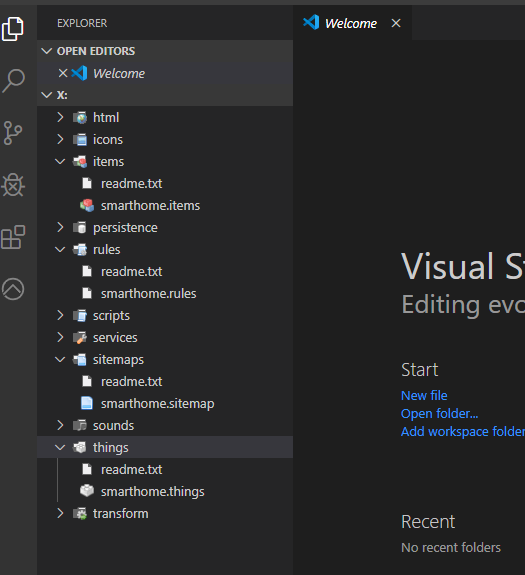Click the Start heading on Welcome page

420,370
